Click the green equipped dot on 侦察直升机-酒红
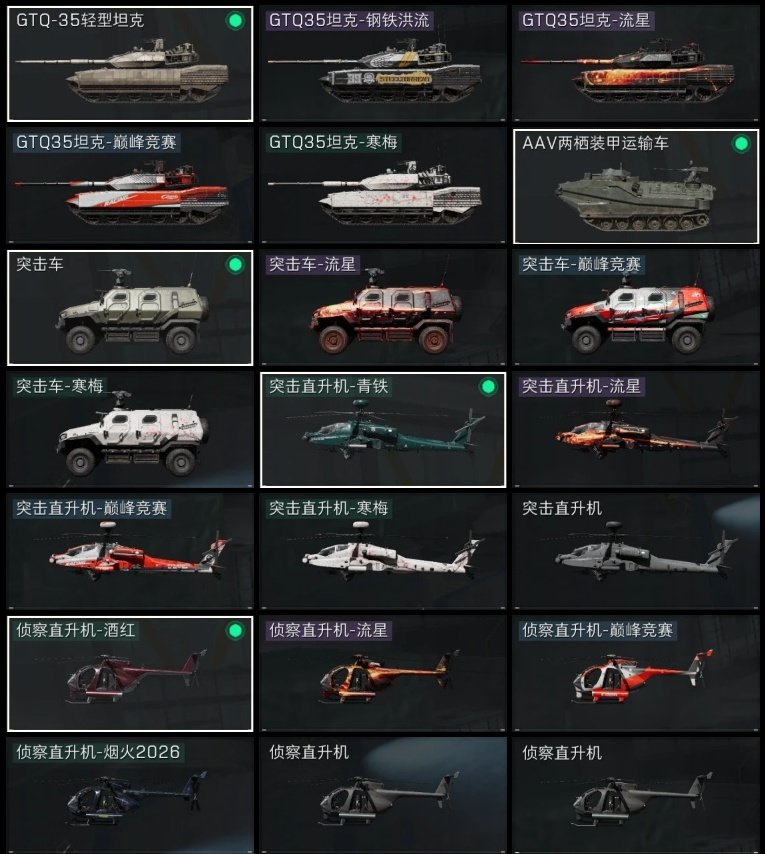Image resolution: width=765 pixels, height=854 pixels. point(235,631)
